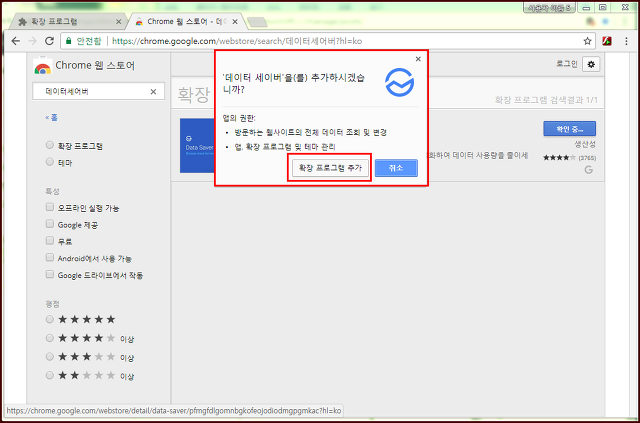Check Android에서 사용 가능 checkbox
This screenshot has width=640, height=423.
pyautogui.click(x=50, y=257)
